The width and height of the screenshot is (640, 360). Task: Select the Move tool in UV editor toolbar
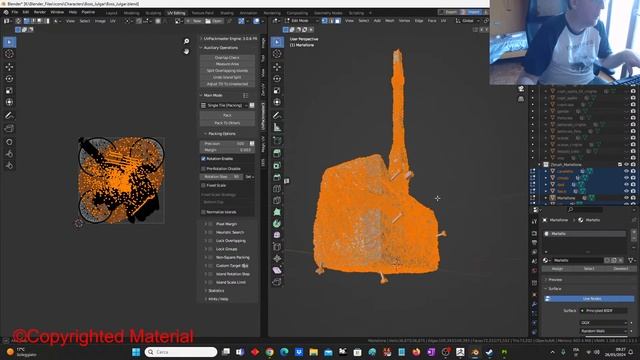coord(9,67)
